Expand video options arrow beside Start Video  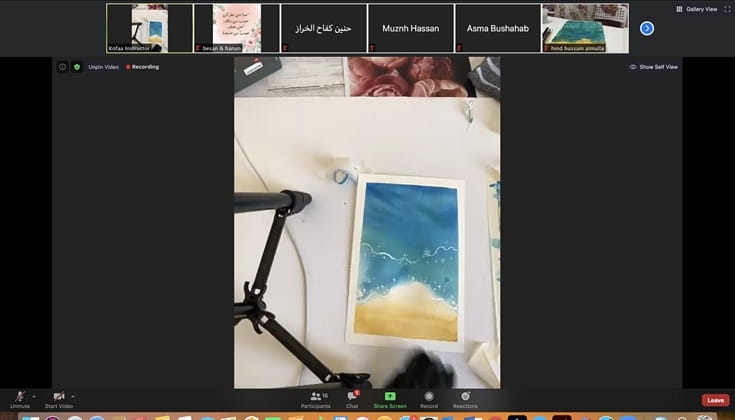(x=73, y=396)
